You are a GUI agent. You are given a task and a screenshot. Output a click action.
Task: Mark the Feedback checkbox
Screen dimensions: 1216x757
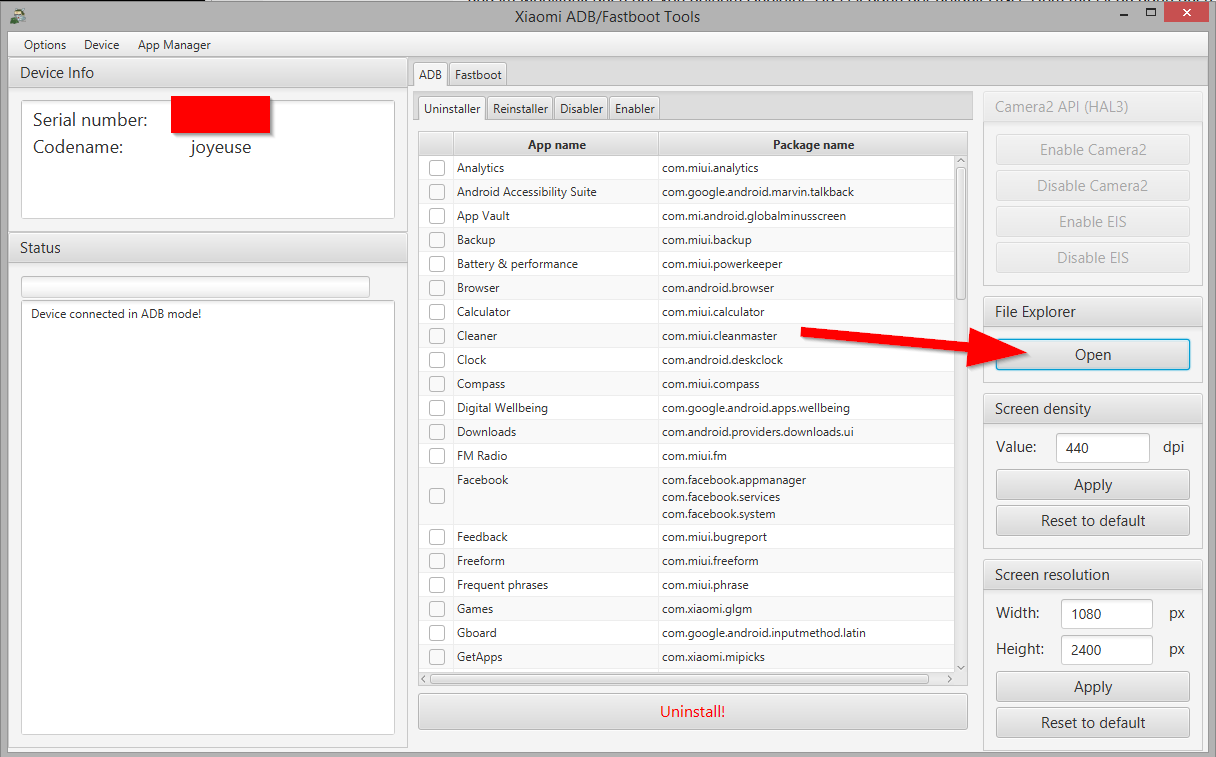(437, 537)
